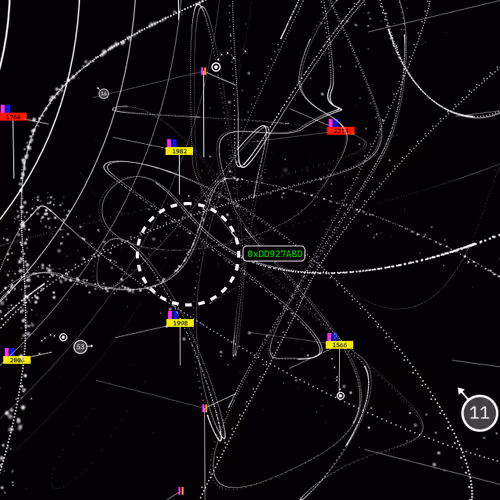The image size is (500, 500).
Task: Select the red tag at upper right
Action: tap(341, 131)
